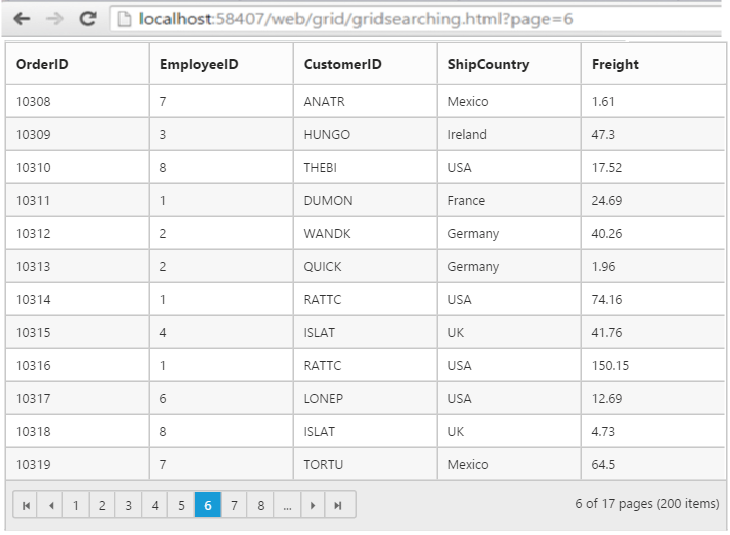Go to next page in pager
Image resolution: width=730 pixels, height=535 pixels.
tap(313, 505)
